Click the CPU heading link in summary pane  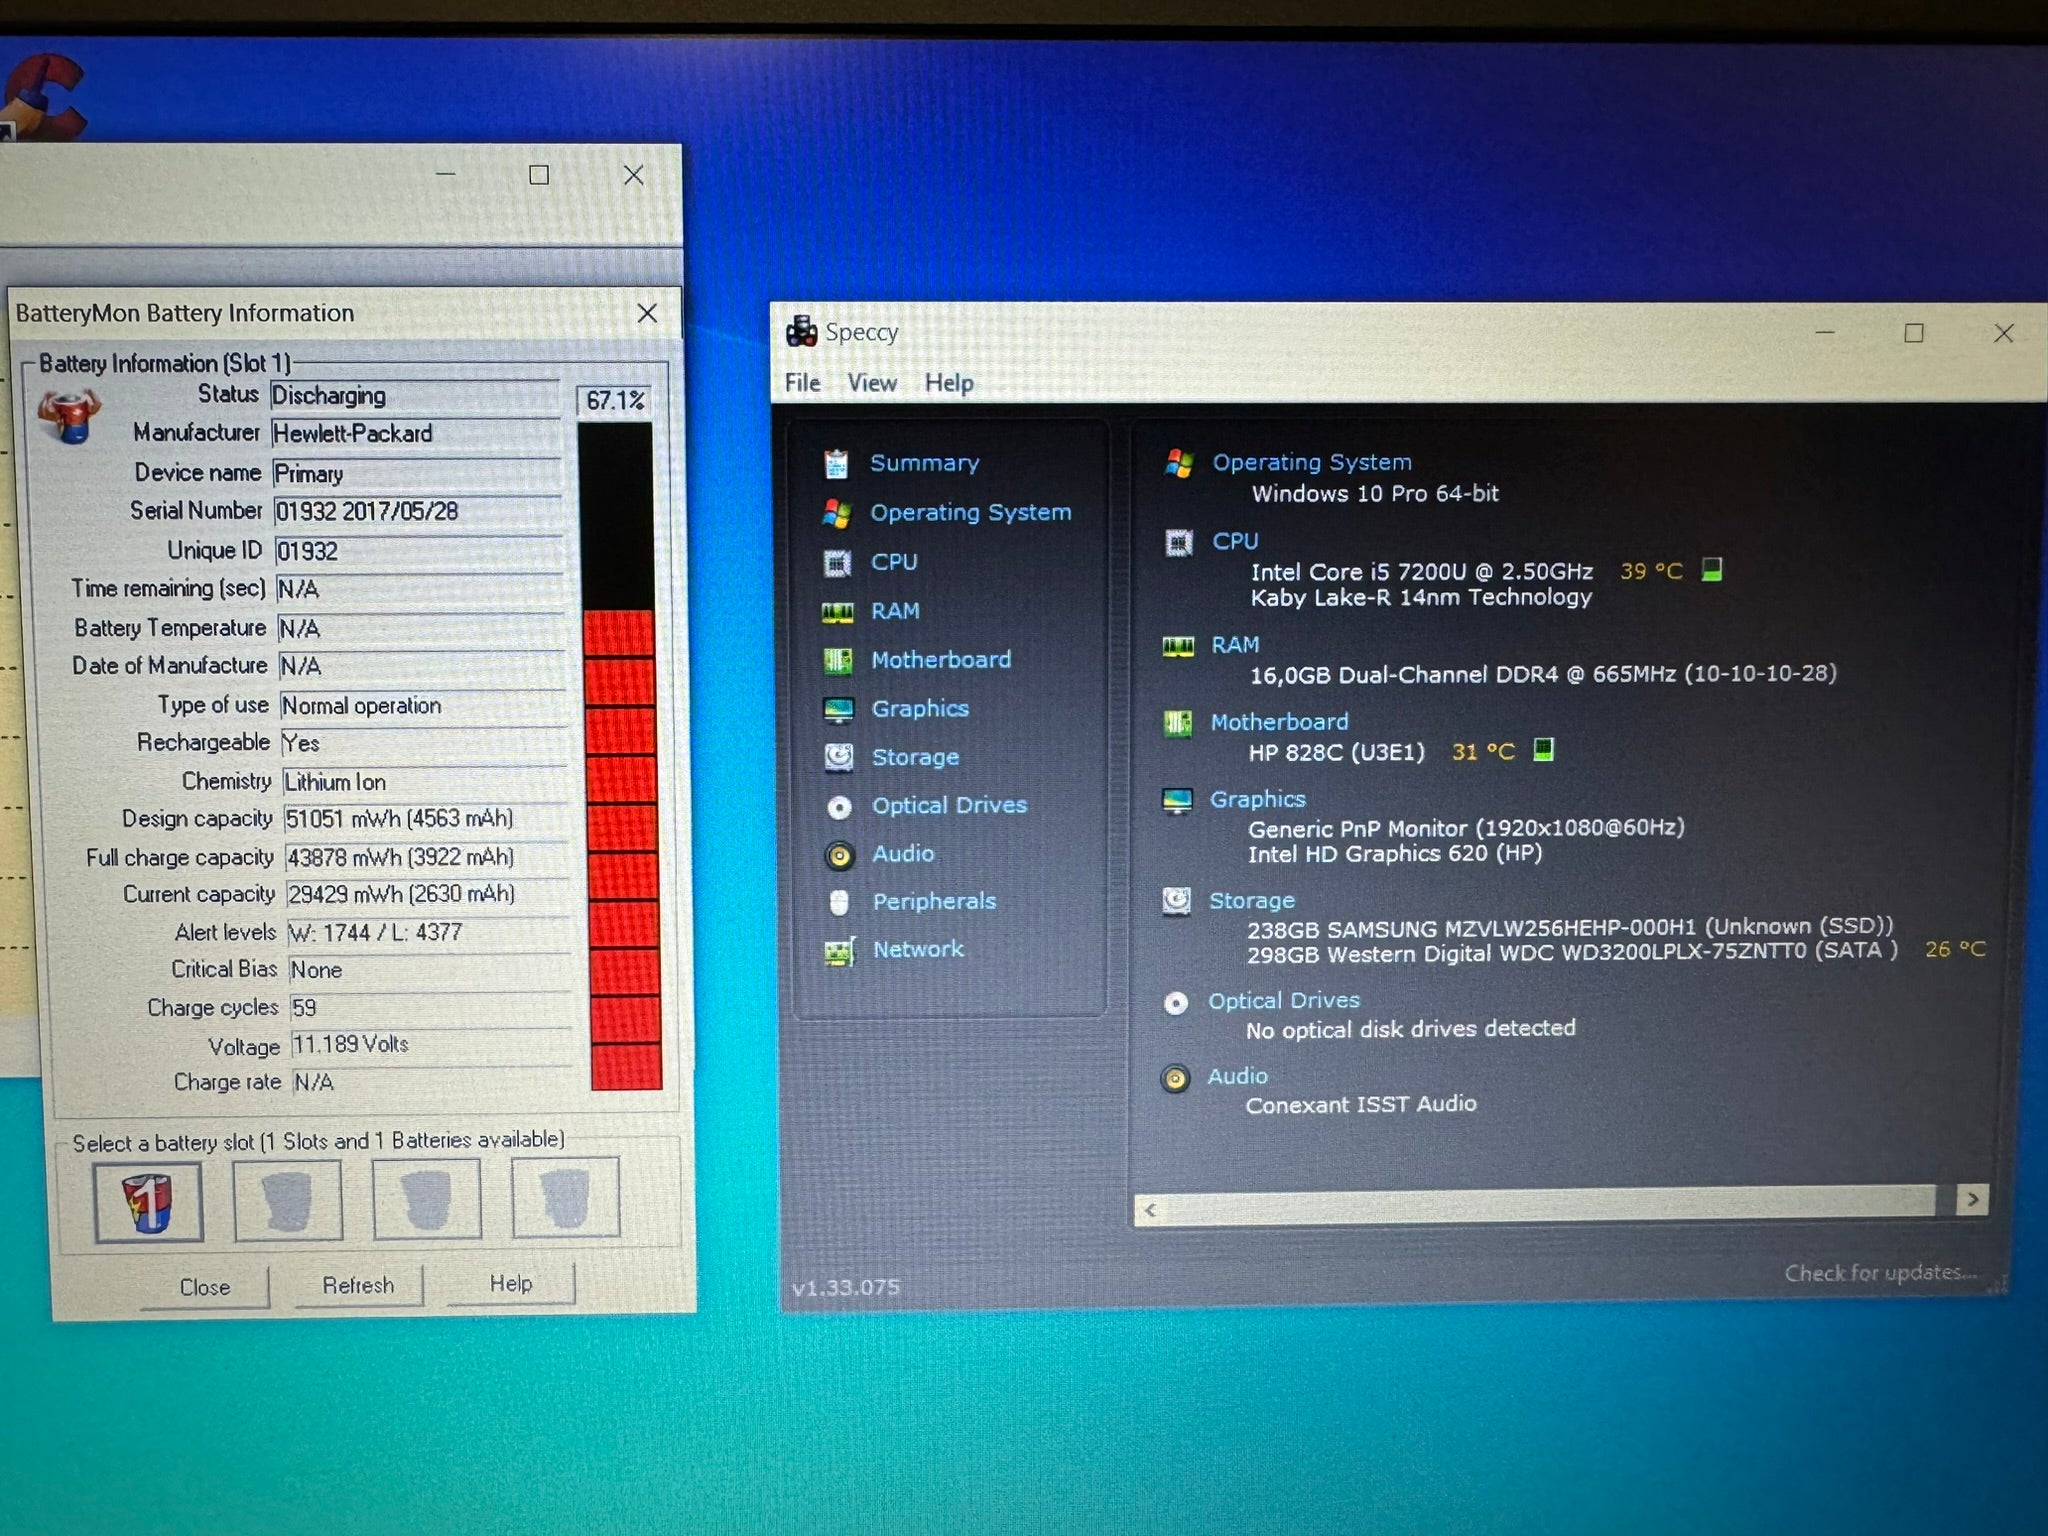[1235, 541]
